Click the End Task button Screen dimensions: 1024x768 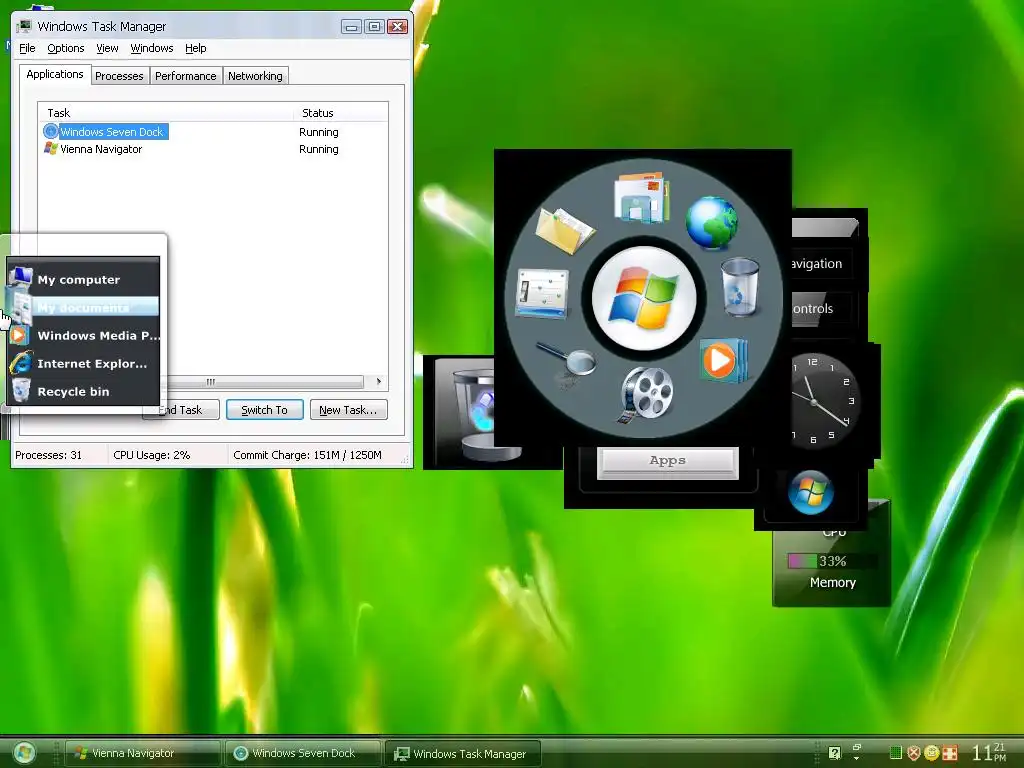[181, 410]
